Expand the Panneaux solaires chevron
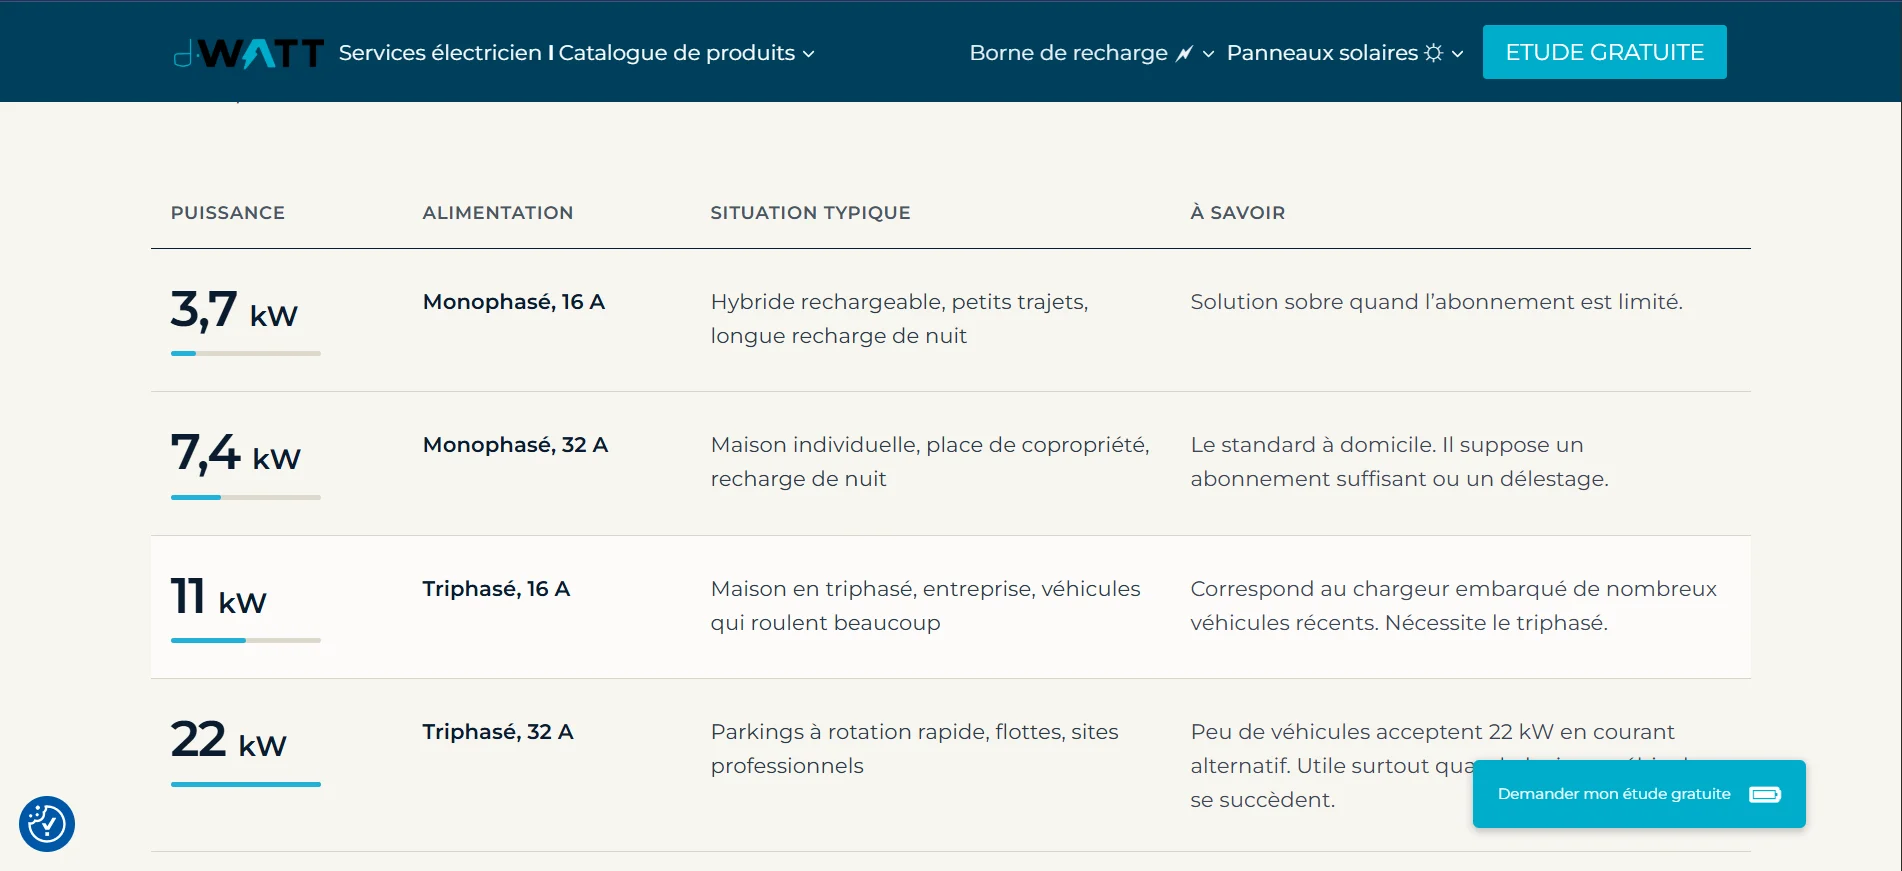This screenshot has width=1902, height=871. [x=1457, y=54]
